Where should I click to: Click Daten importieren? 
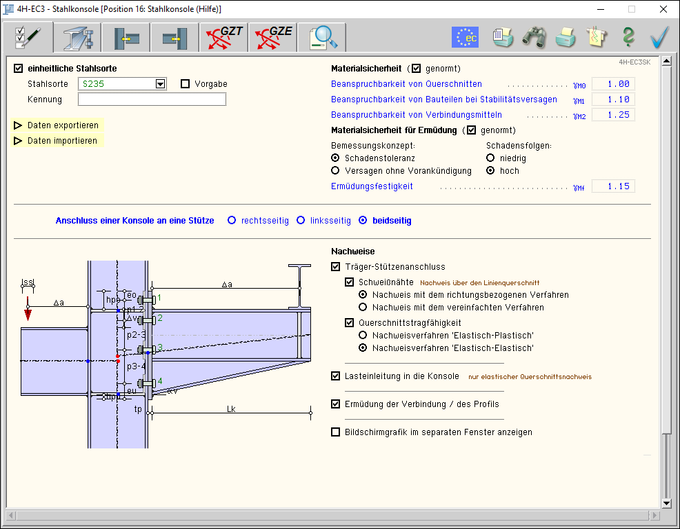tap(62, 141)
